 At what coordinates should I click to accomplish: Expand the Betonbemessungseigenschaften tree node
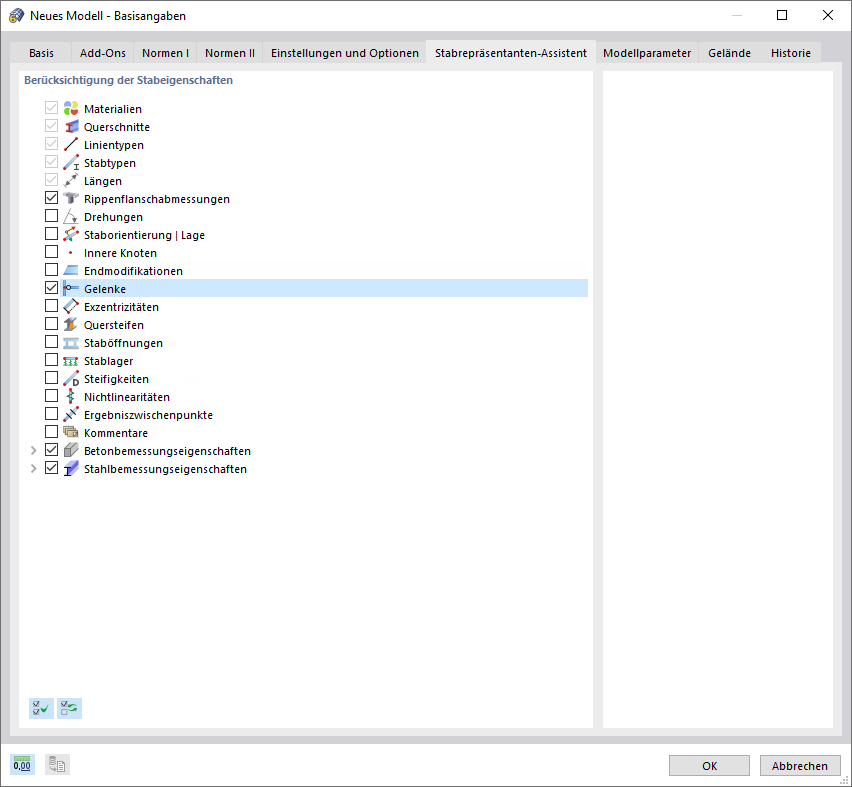pyautogui.click(x=34, y=451)
